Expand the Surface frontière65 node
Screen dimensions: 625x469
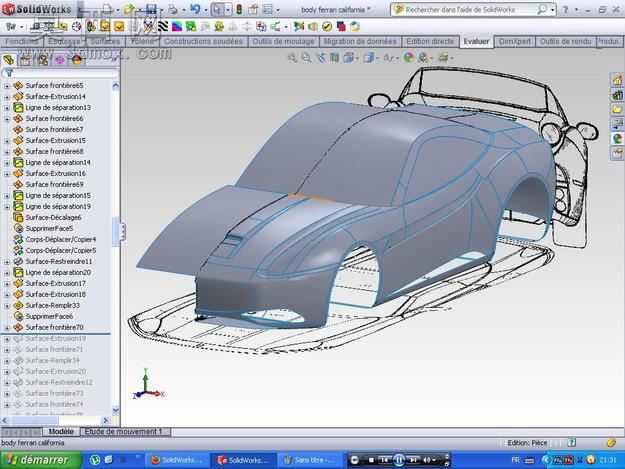coord(6,86)
